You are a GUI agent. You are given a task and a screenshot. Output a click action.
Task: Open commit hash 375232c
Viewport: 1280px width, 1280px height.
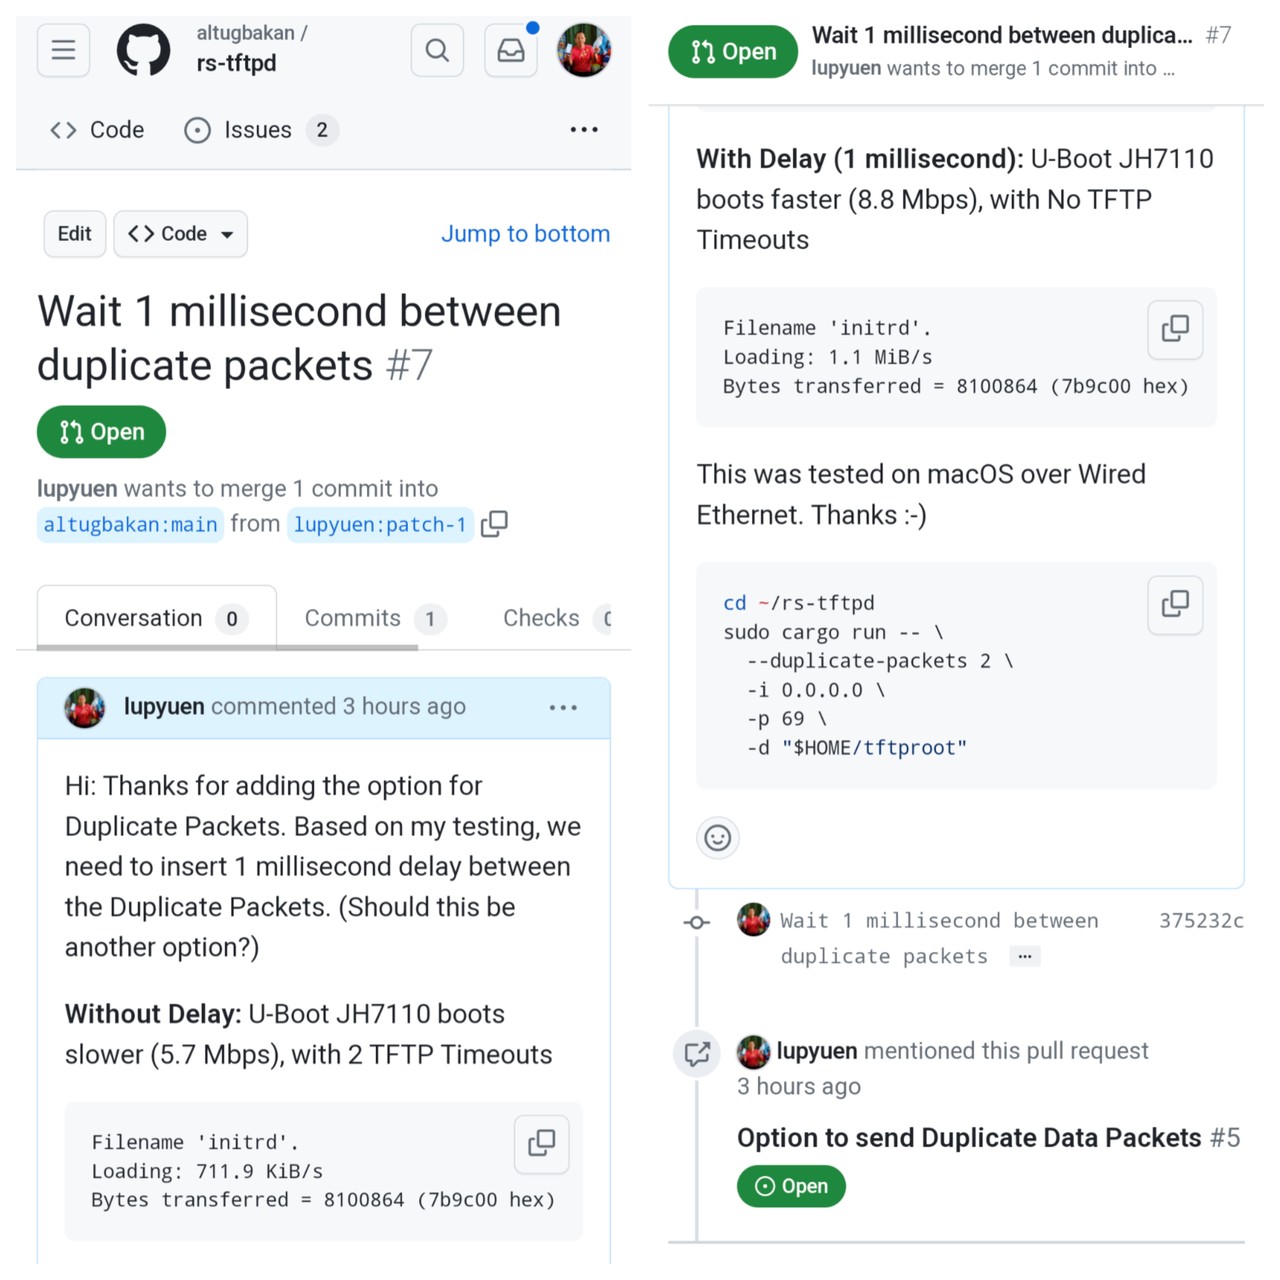tap(1201, 921)
